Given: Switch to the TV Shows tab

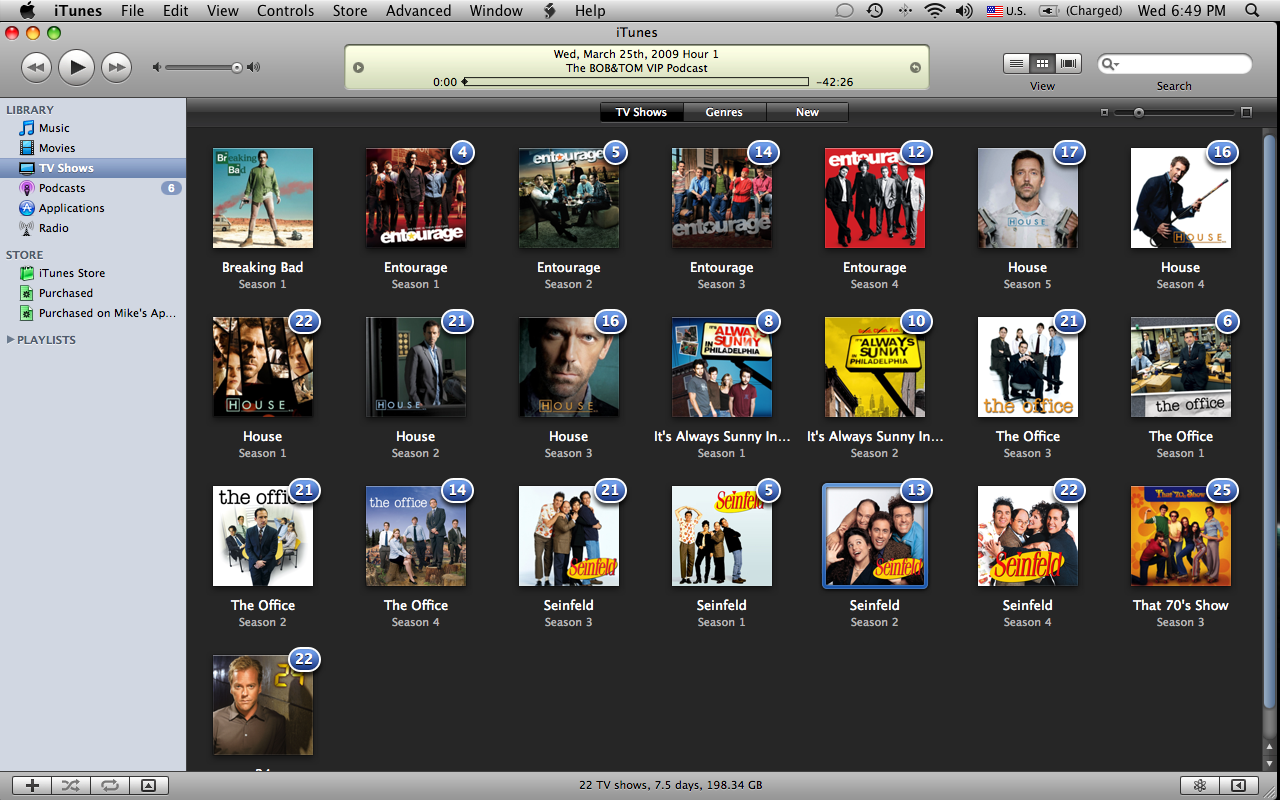Looking at the screenshot, I should [641, 112].
